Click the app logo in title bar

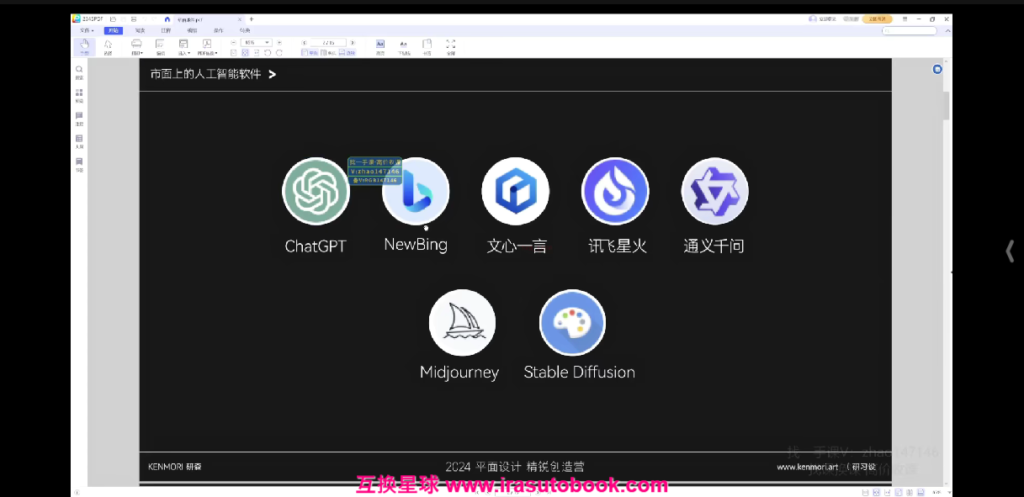(x=76, y=19)
